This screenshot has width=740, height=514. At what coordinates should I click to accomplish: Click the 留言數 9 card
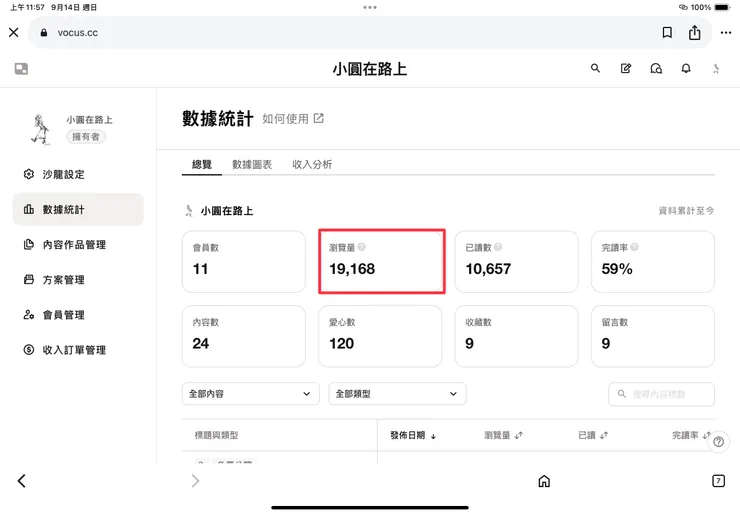click(x=653, y=336)
